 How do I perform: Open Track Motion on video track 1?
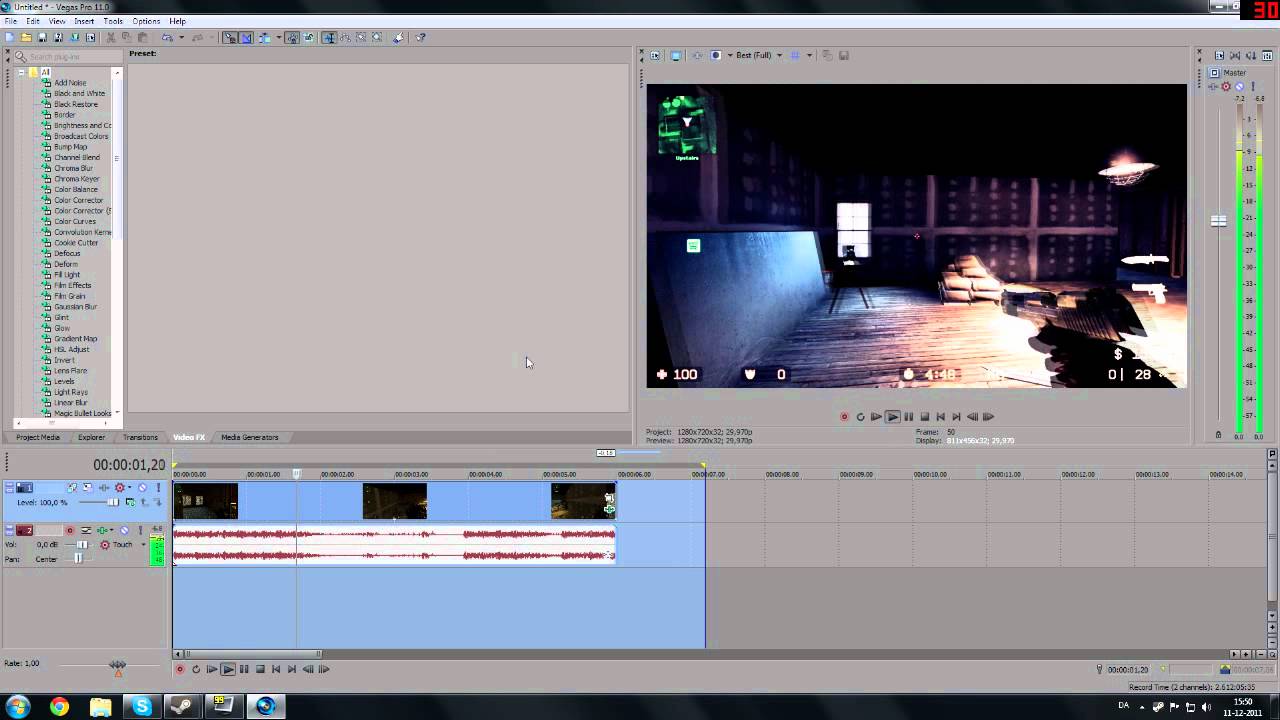(x=88, y=487)
